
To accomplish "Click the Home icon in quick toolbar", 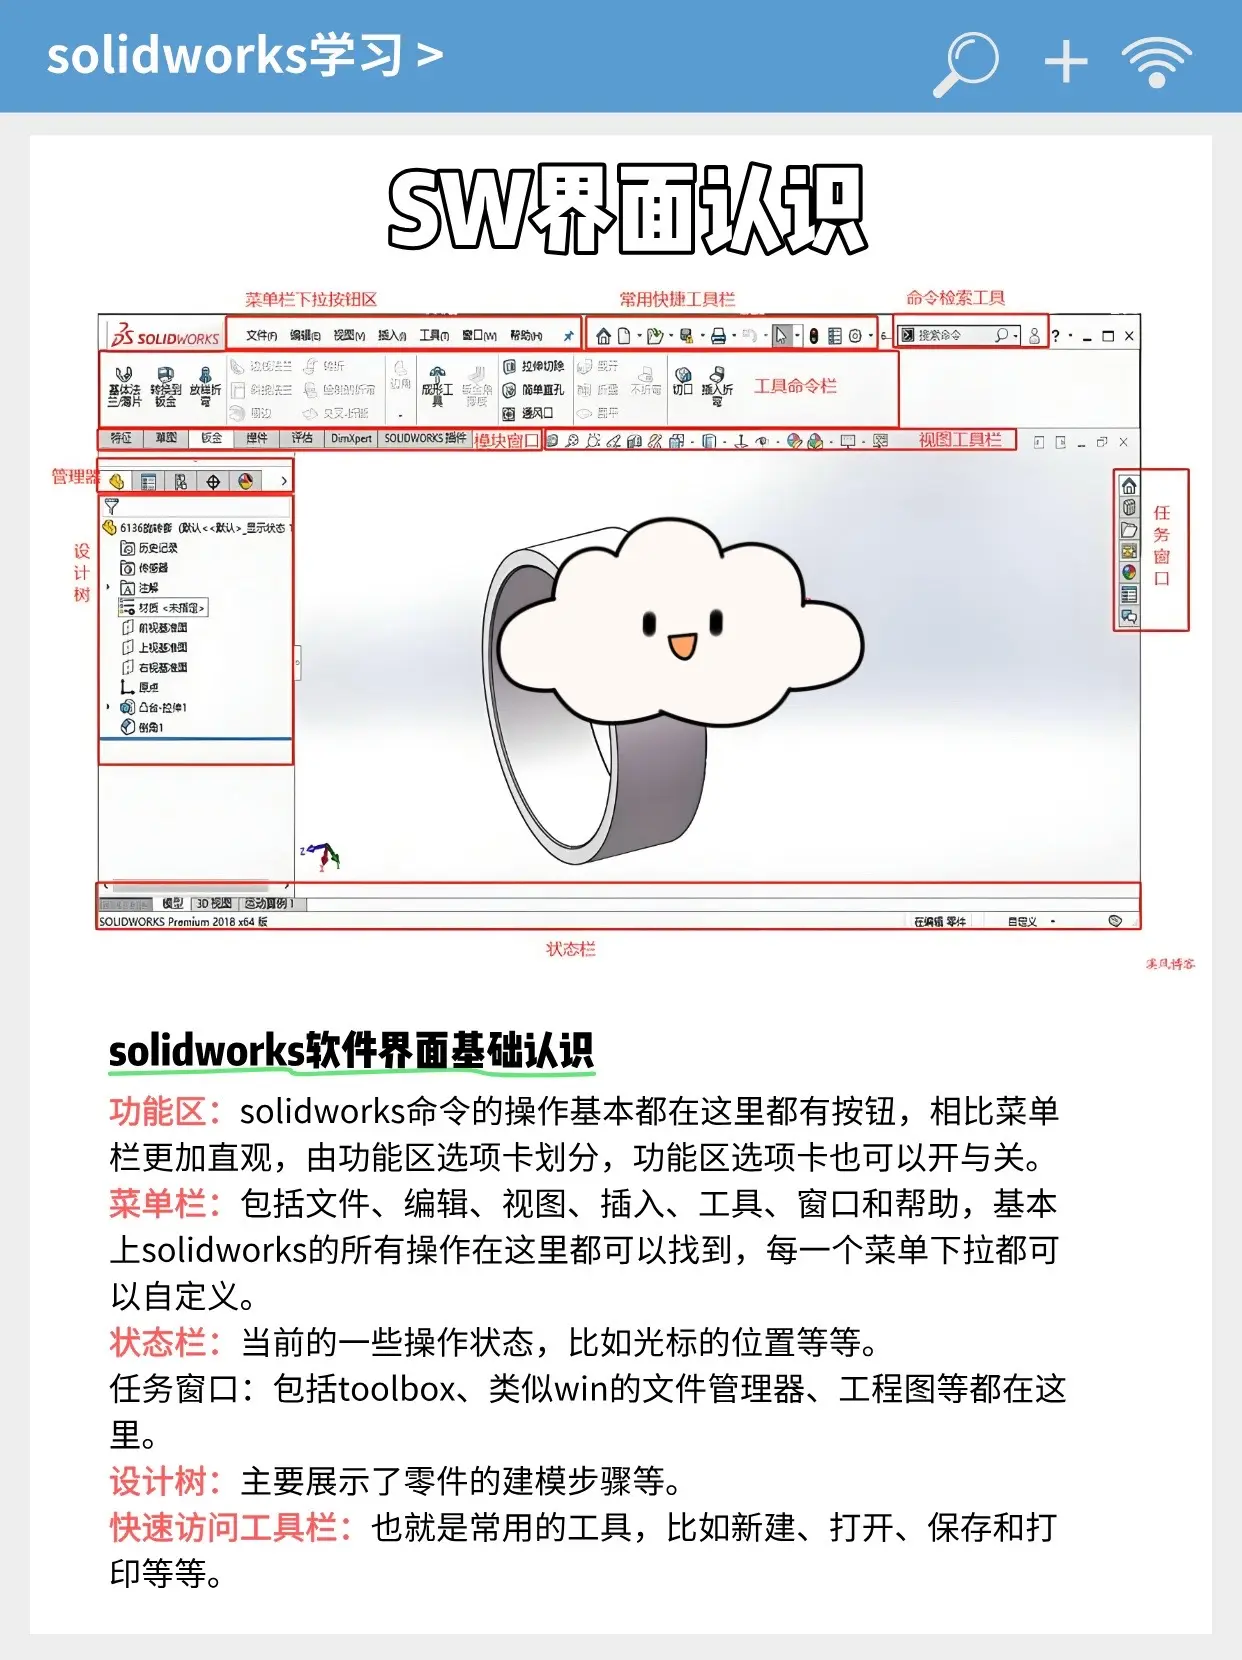I will tap(603, 336).
